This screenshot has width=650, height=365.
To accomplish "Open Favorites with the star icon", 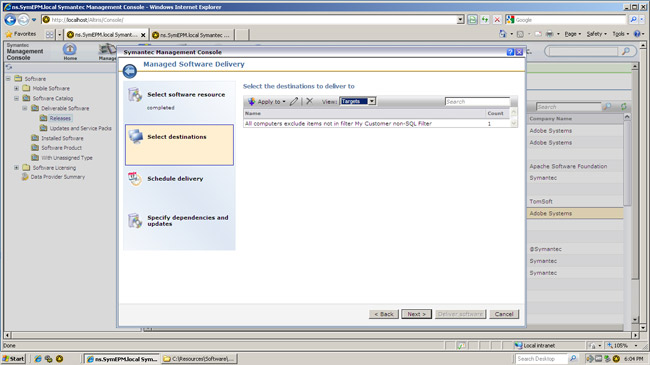I will (x=21, y=34).
